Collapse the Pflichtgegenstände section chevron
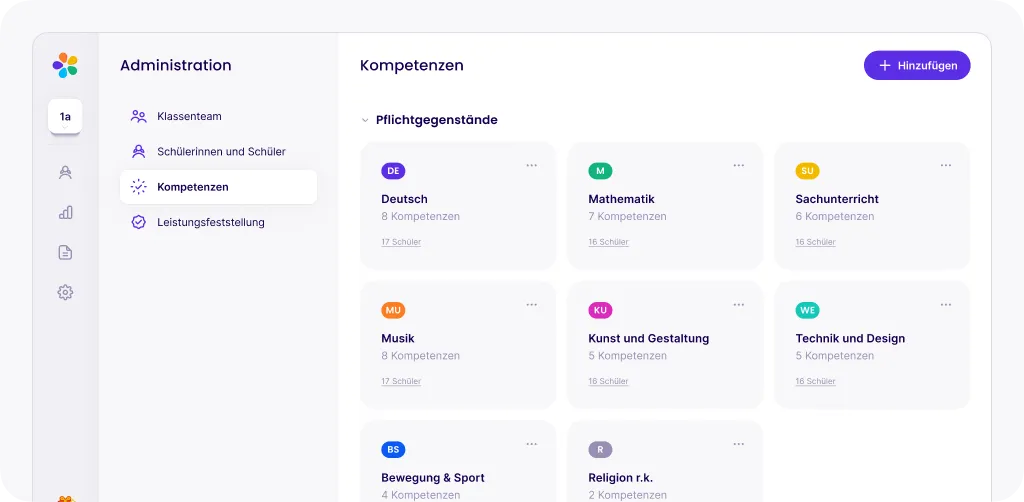The height and width of the screenshot is (502, 1024). tap(365, 120)
